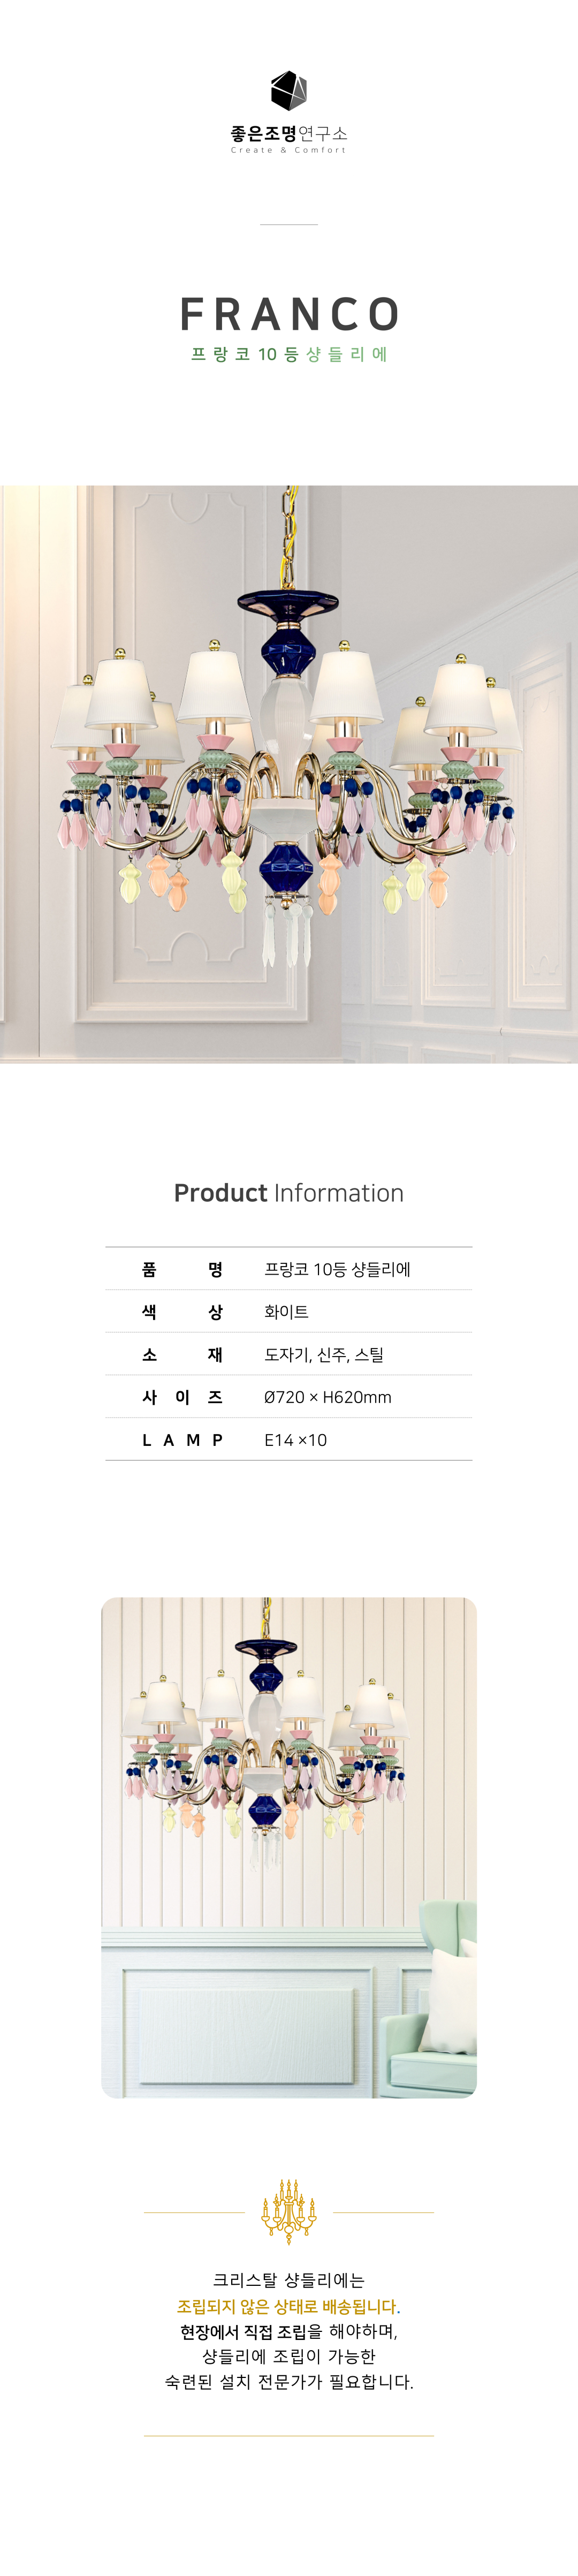Click the 좋은조명연구소 brand name
The width and height of the screenshot is (578, 2576).
(289, 133)
